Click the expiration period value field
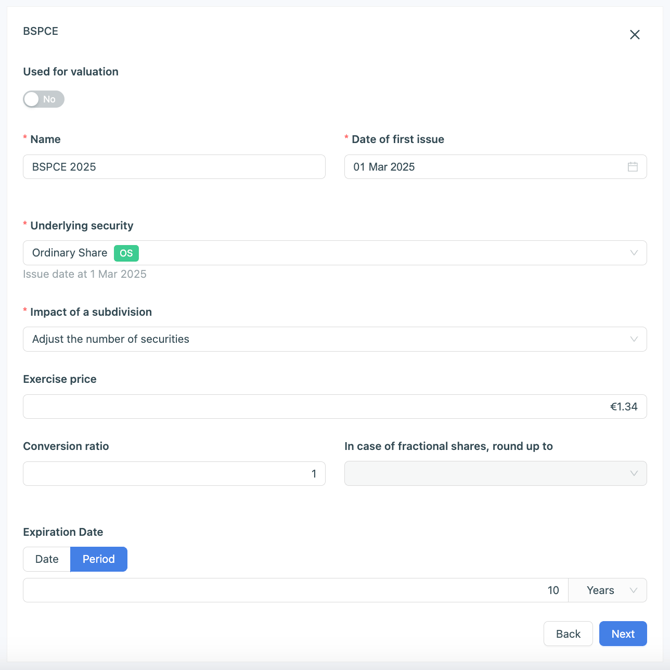Screen dimensions: 670x670 tap(295, 591)
